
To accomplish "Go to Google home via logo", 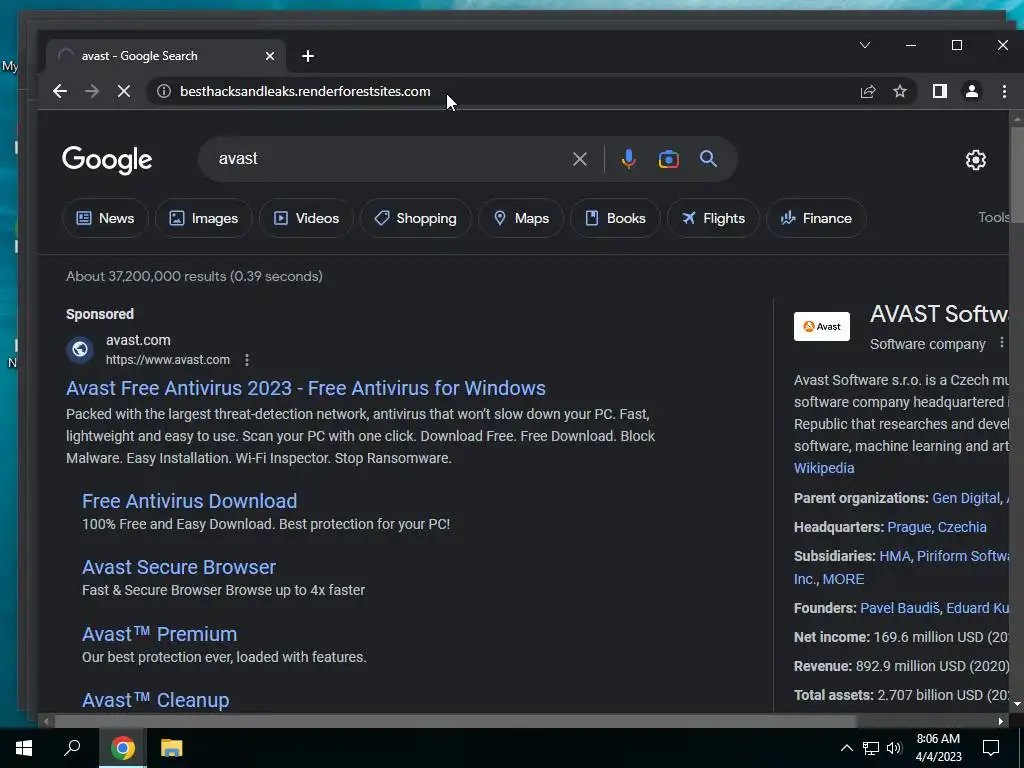I will click(107, 160).
